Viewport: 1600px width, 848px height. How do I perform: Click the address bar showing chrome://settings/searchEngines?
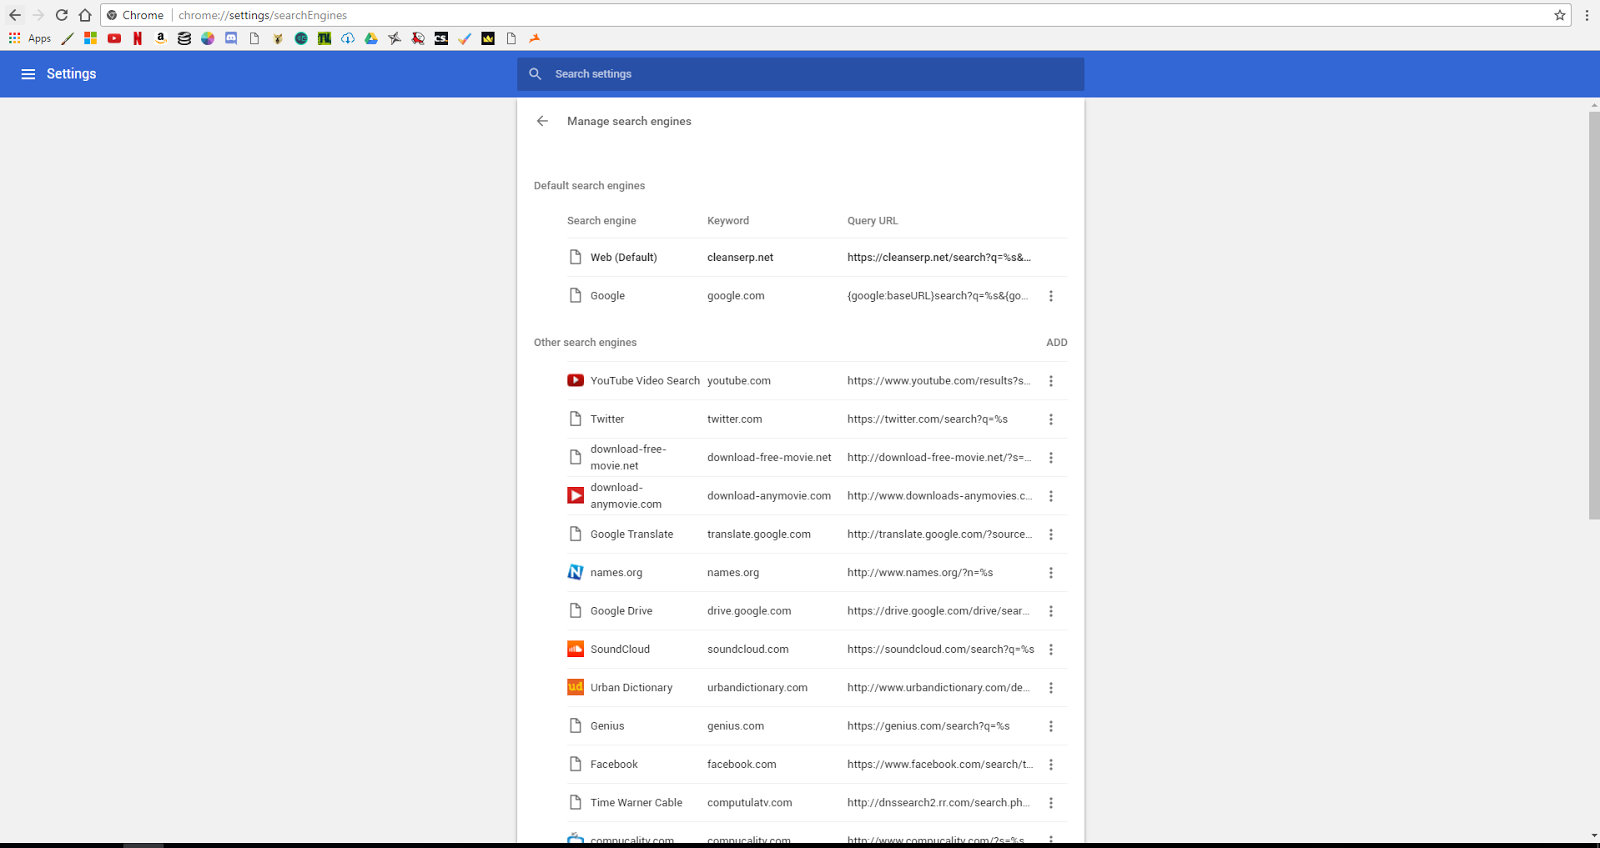(x=835, y=15)
